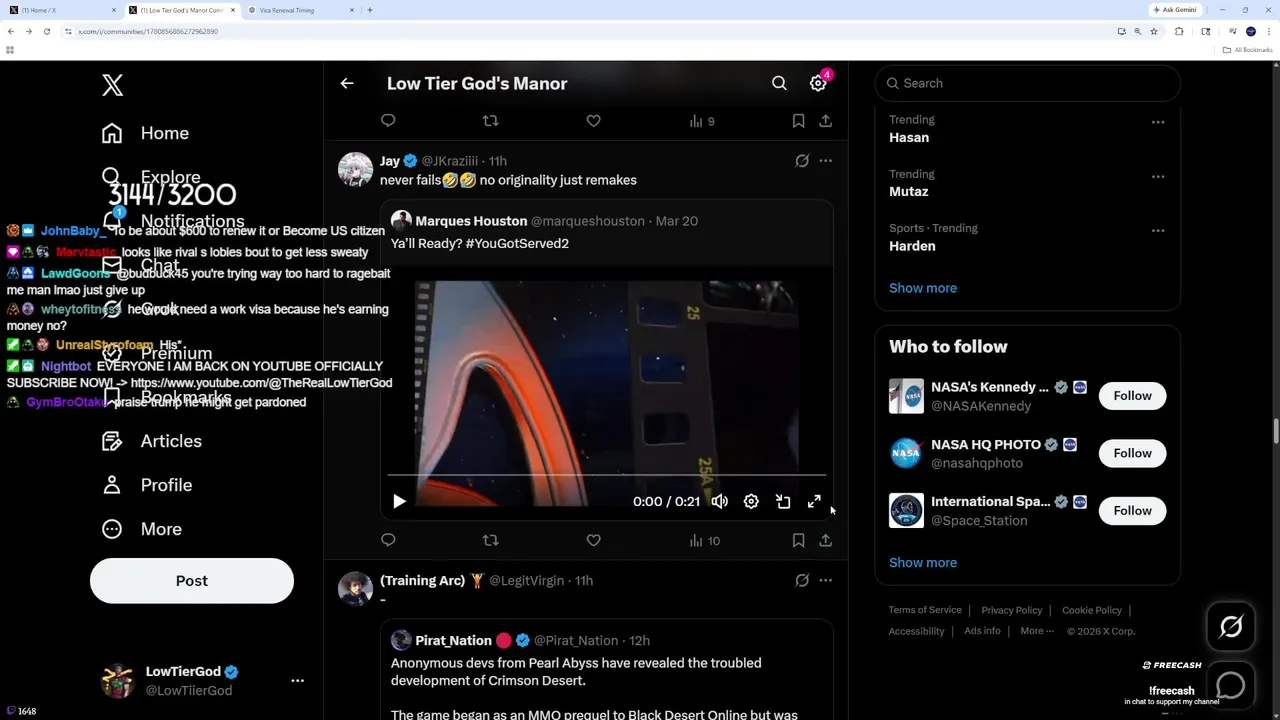Open more options on Training Arc post
The height and width of the screenshot is (720, 1280).
coord(825,581)
